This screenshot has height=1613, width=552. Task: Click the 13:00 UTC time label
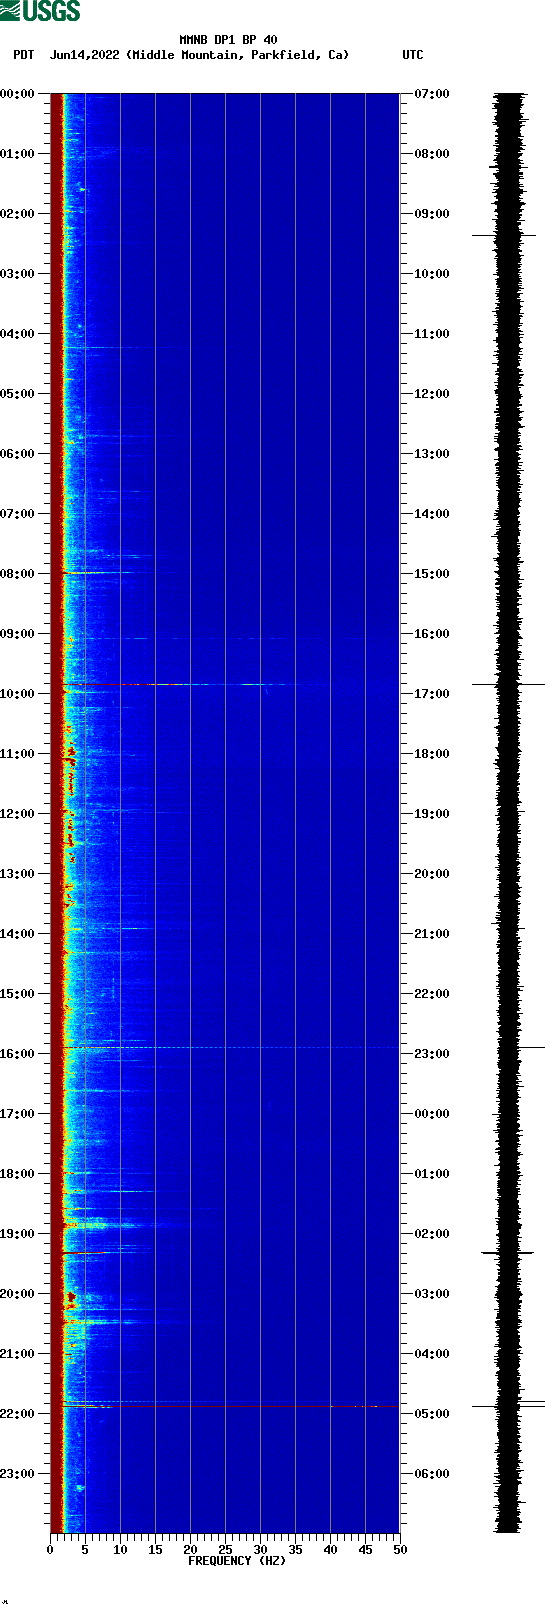point(432,454)
